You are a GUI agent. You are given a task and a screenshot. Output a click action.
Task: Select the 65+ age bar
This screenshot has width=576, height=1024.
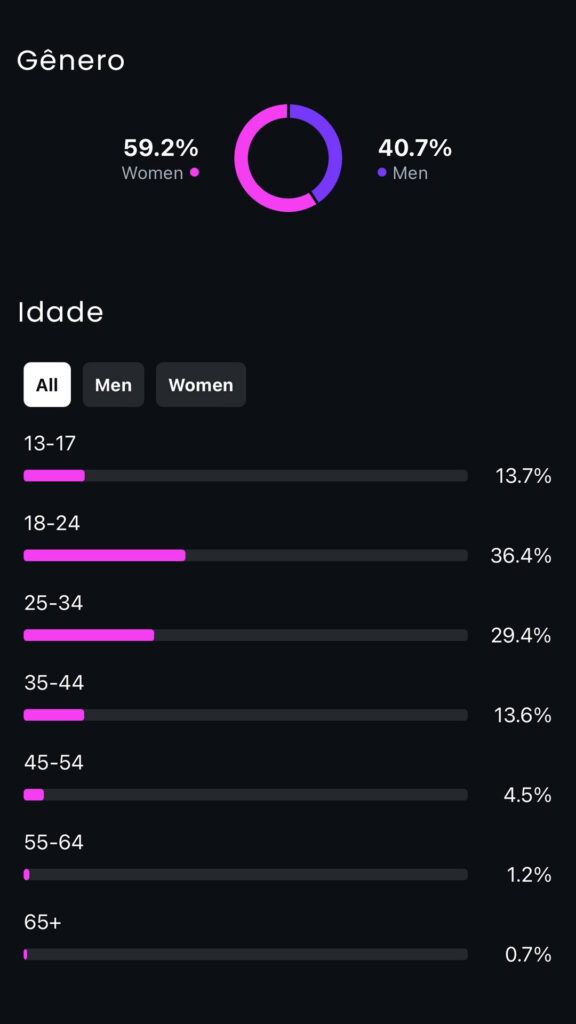[x=246, y=954]
